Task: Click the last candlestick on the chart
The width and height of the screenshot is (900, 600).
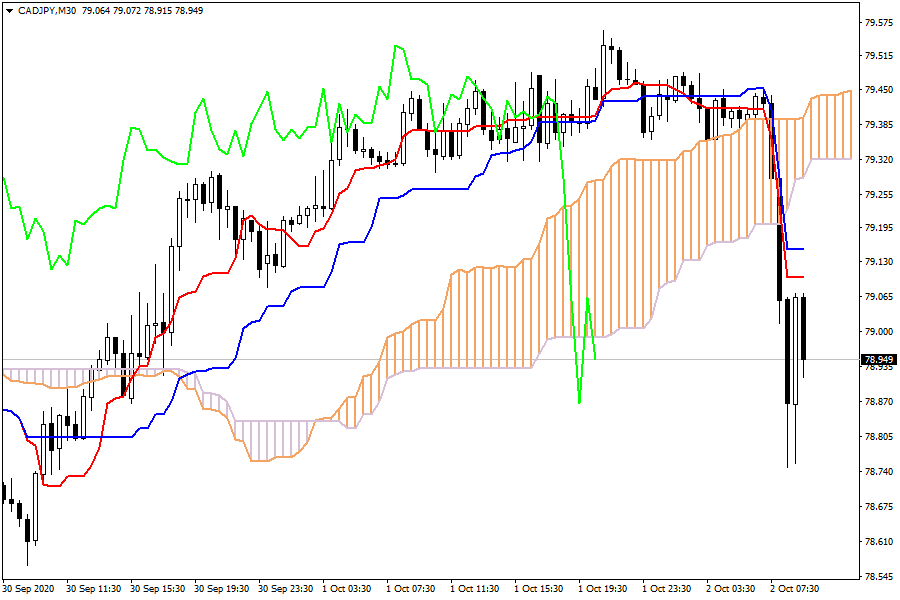Action: pos(804,328)
